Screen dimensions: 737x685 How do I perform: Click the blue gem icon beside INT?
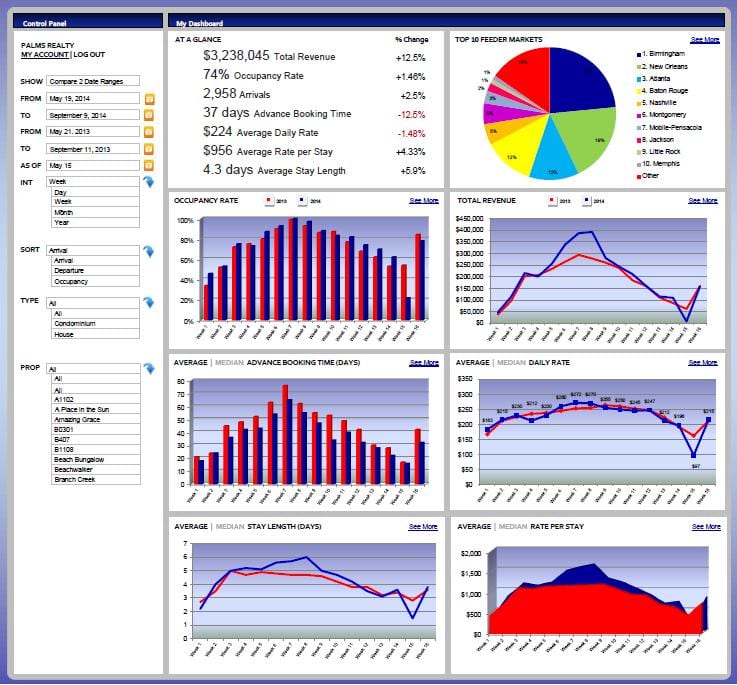[x=149, y=182]
